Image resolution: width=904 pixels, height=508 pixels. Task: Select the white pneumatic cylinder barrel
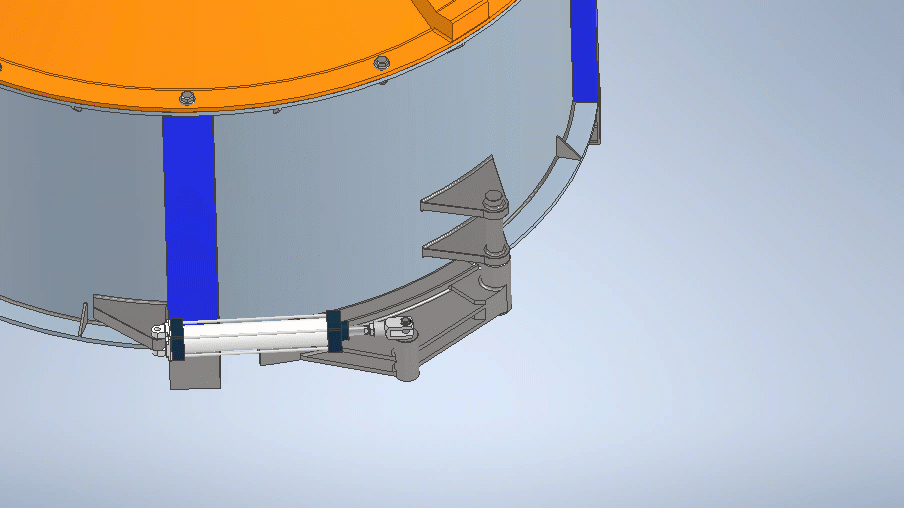tap(254, 334)
